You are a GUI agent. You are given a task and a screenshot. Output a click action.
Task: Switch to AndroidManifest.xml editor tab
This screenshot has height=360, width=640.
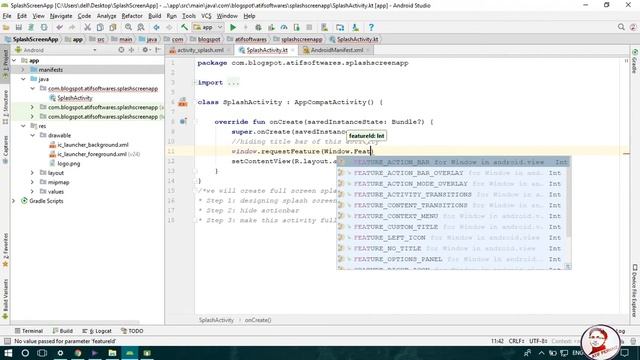tap(337, 50)
